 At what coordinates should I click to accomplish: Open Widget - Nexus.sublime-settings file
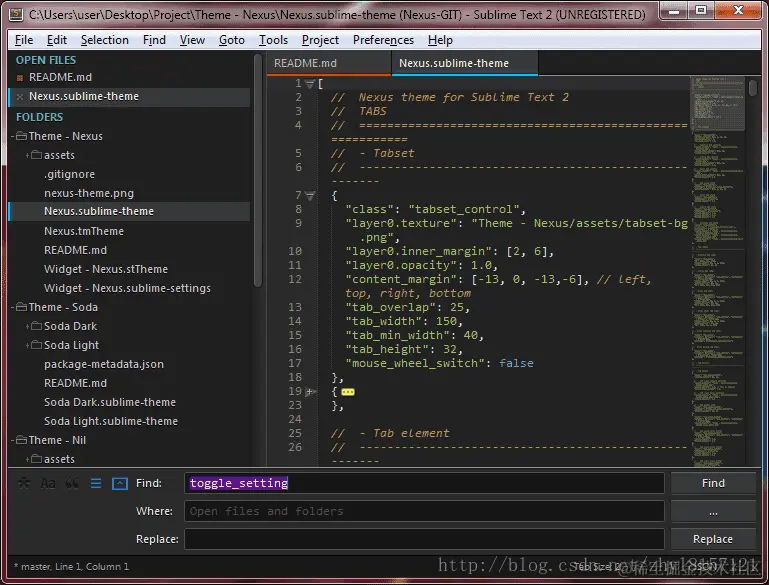128,288
